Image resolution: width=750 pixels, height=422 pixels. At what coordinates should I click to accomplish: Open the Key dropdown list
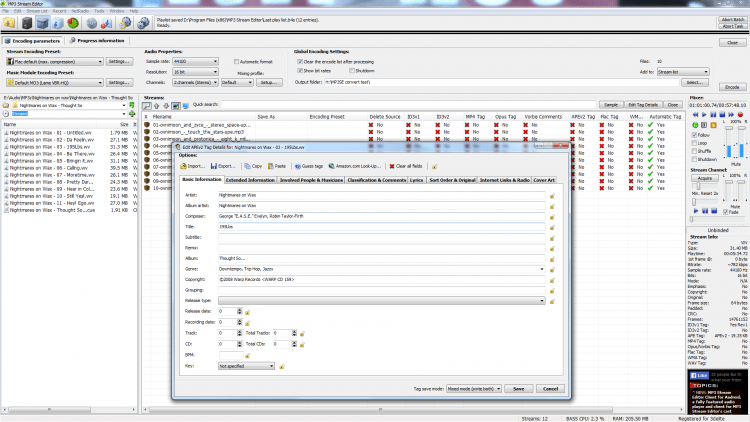[271, 366]
